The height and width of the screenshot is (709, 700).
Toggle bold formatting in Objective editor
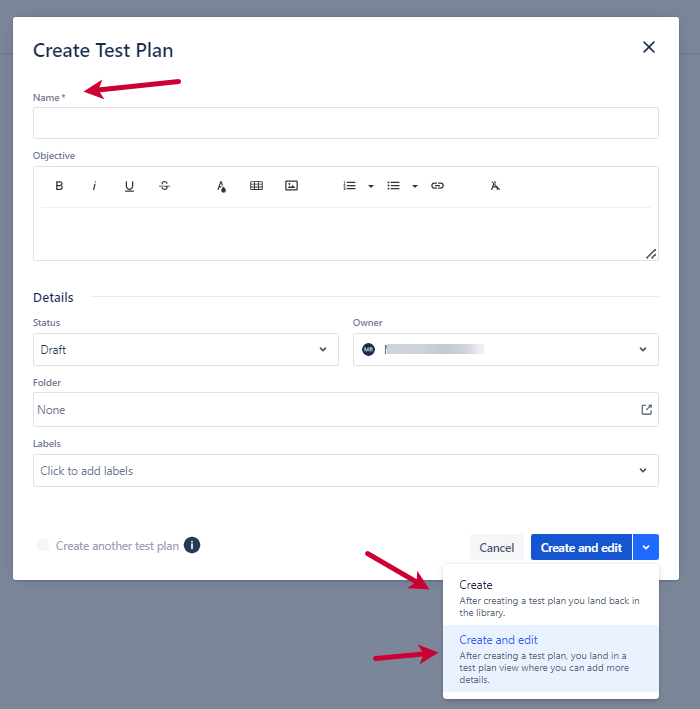pos(59,186)
